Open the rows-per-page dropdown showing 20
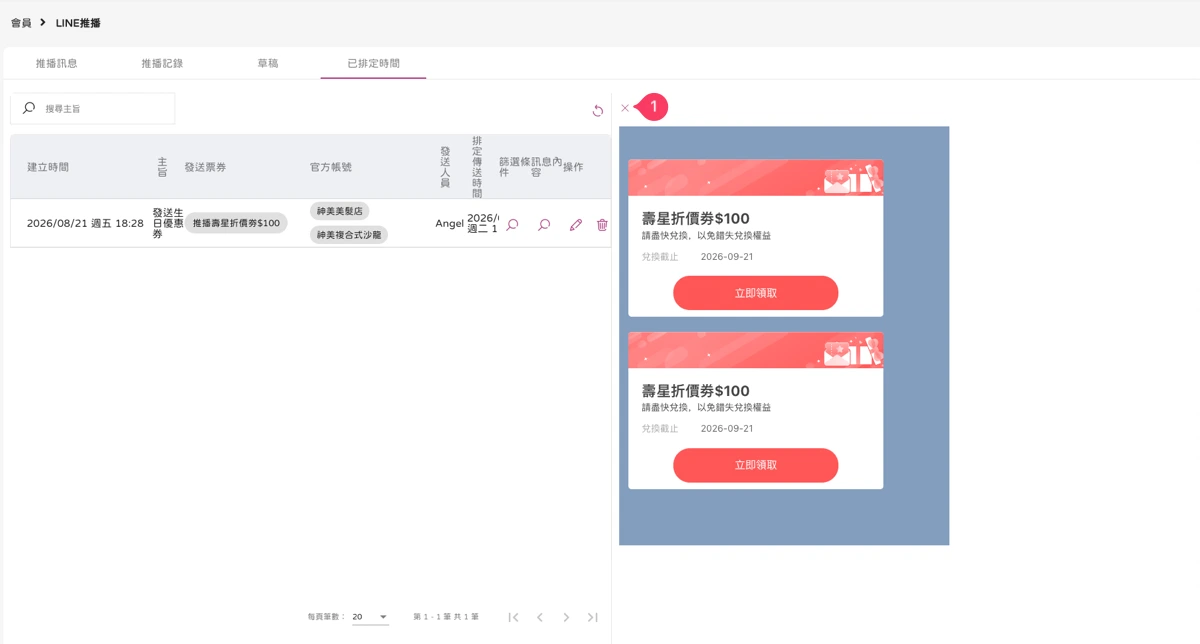Screen dimensions: 1200x644 point(370,617)
